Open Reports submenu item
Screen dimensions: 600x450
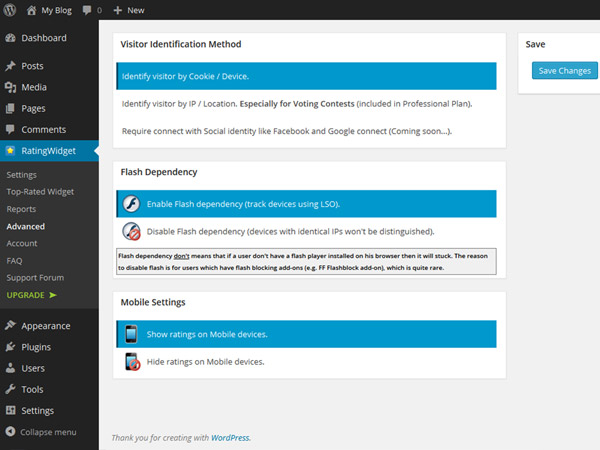pos(21,209)
